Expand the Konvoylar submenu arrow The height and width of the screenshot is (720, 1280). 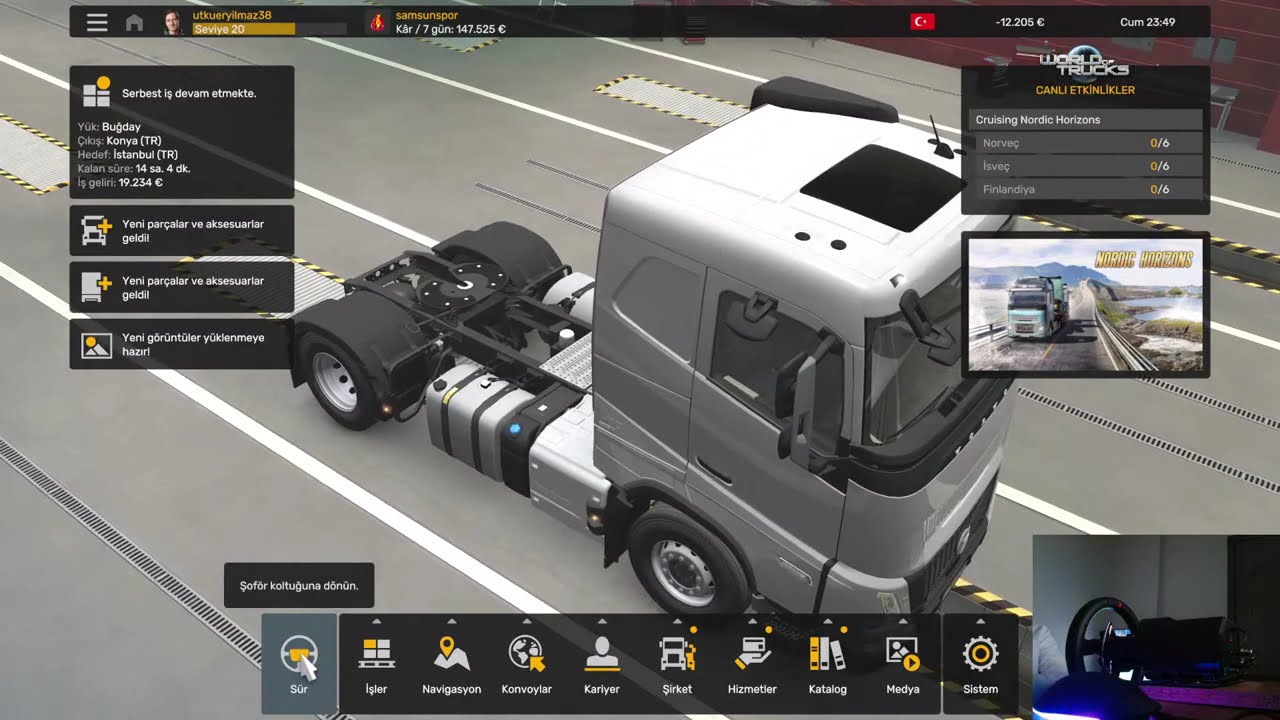tap(526, 621)
